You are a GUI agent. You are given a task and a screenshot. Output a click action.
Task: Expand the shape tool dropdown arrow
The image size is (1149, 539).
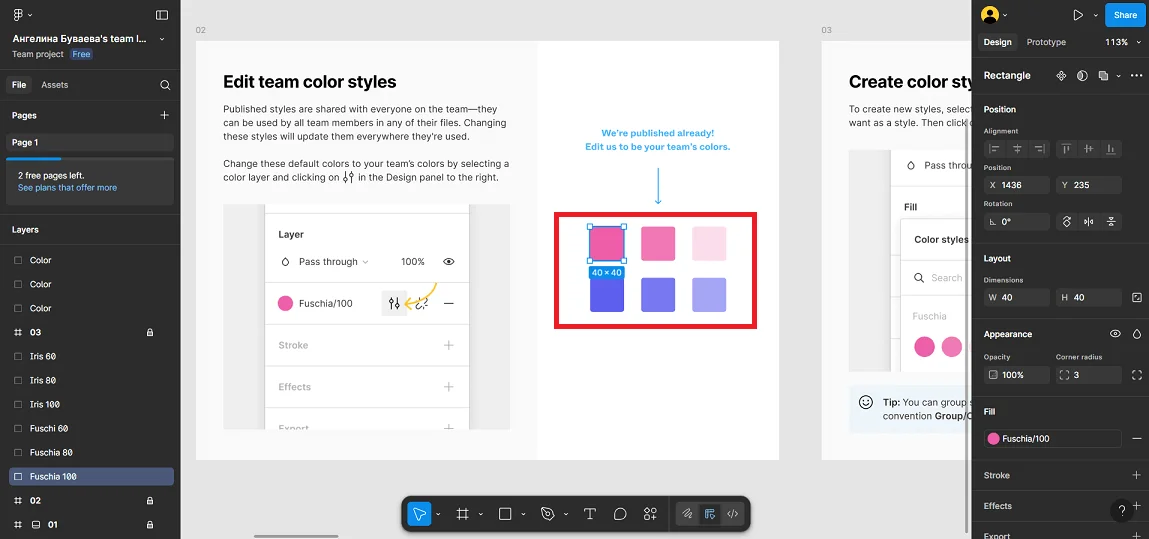coord(523,515)
